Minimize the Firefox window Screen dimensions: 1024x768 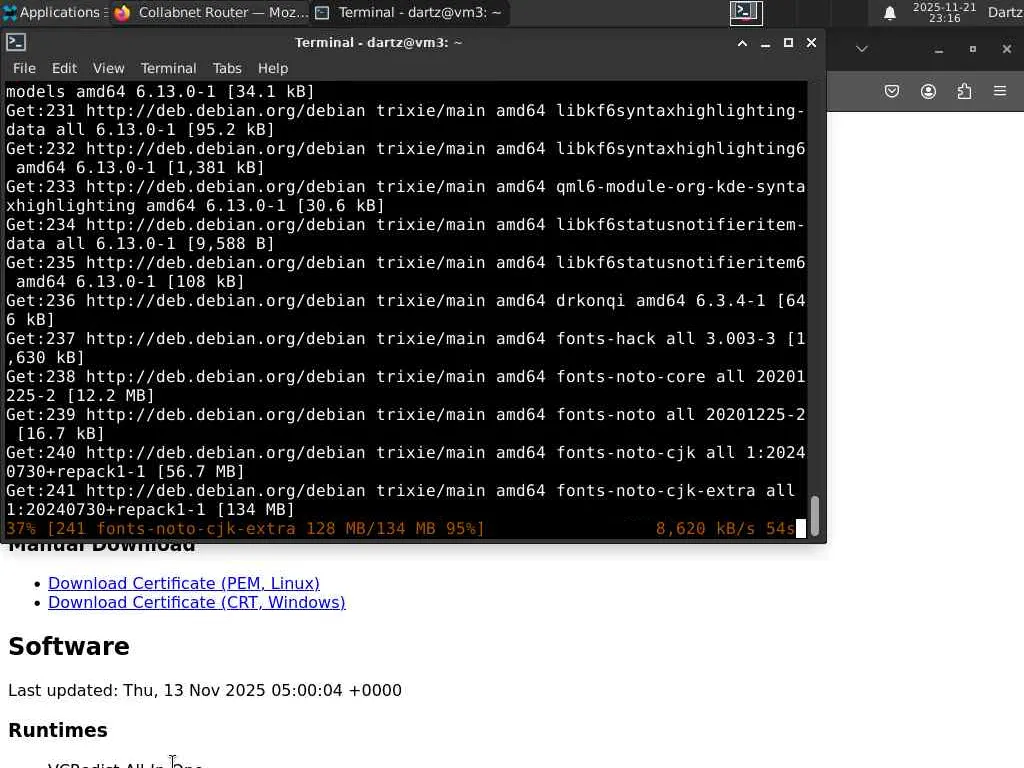(938, 50)
